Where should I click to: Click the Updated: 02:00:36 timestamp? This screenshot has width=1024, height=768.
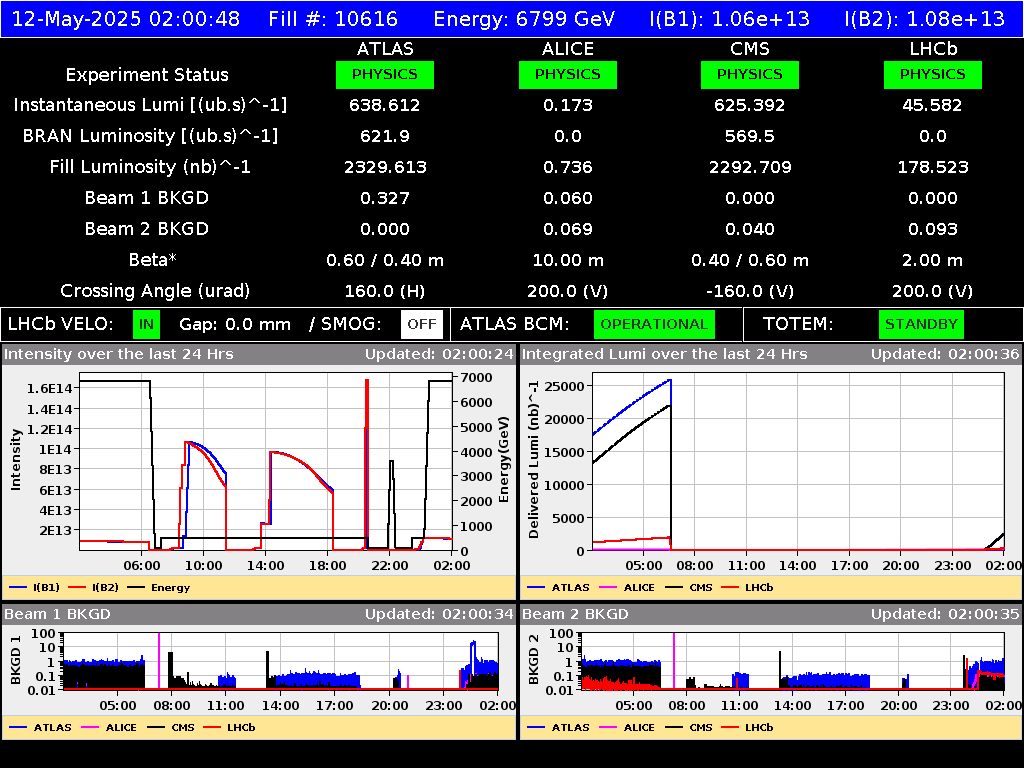(944, 355)
